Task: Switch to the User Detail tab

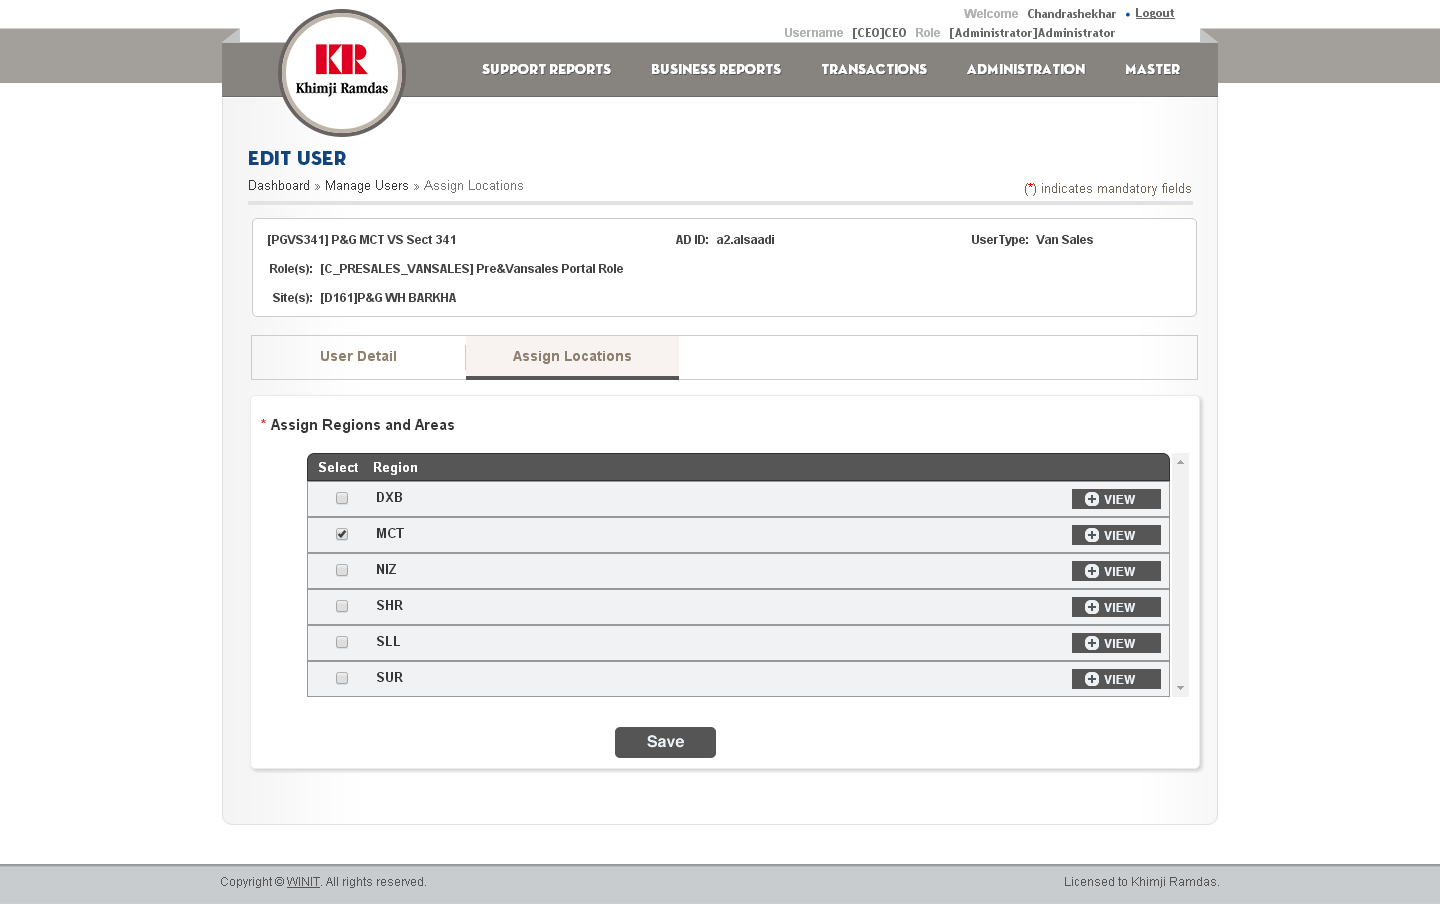Action: point(358,357)
